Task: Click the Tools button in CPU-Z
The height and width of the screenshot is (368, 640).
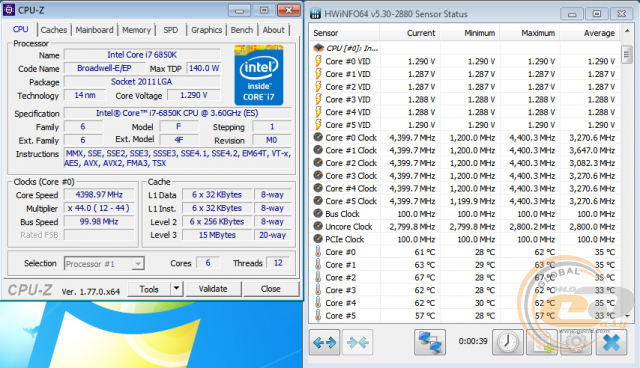Action: pyautogui.click(x=149, y=289)
